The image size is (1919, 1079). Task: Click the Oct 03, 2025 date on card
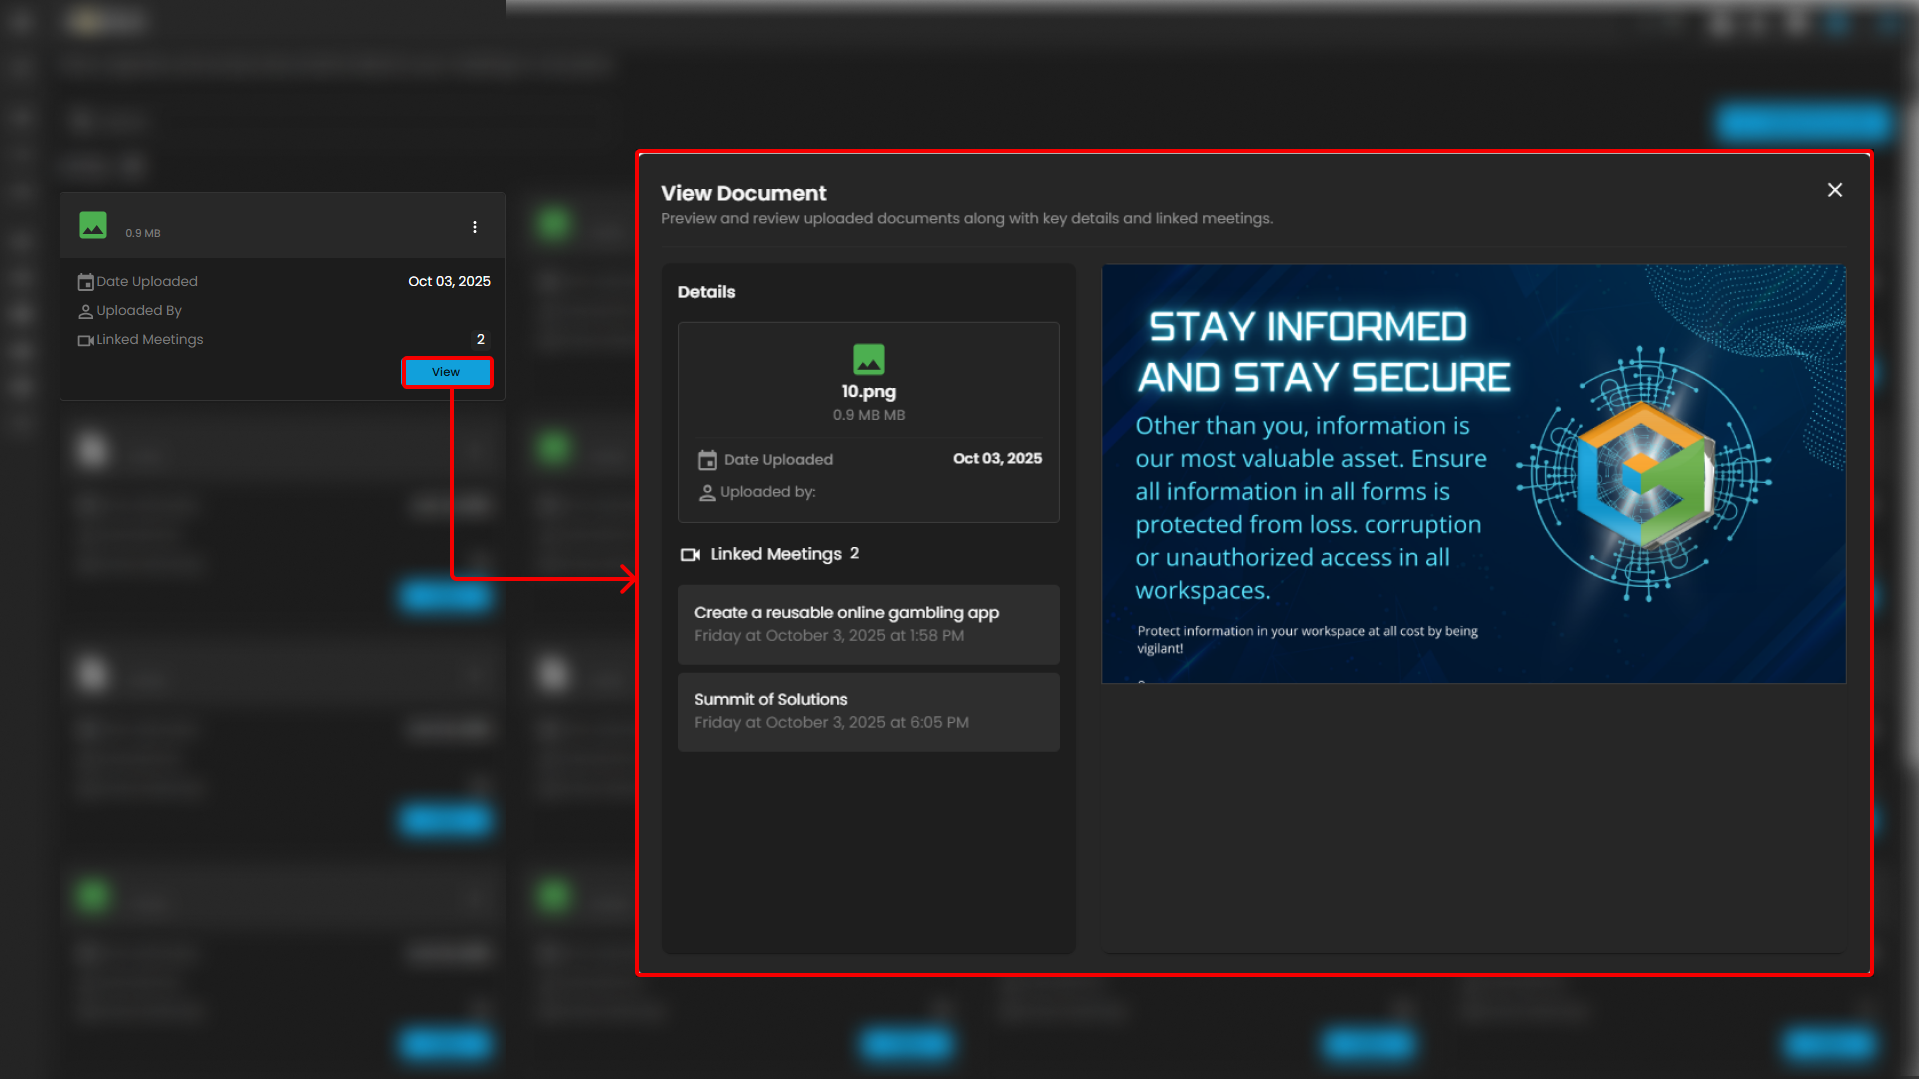point(449,282)
